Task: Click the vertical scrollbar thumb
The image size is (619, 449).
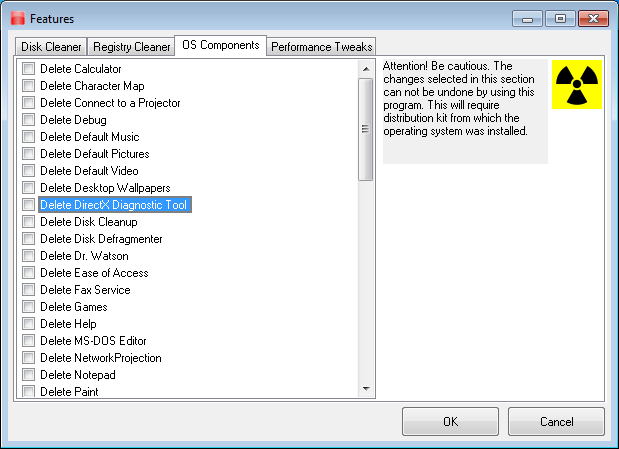Action: (x=366, y=128)
